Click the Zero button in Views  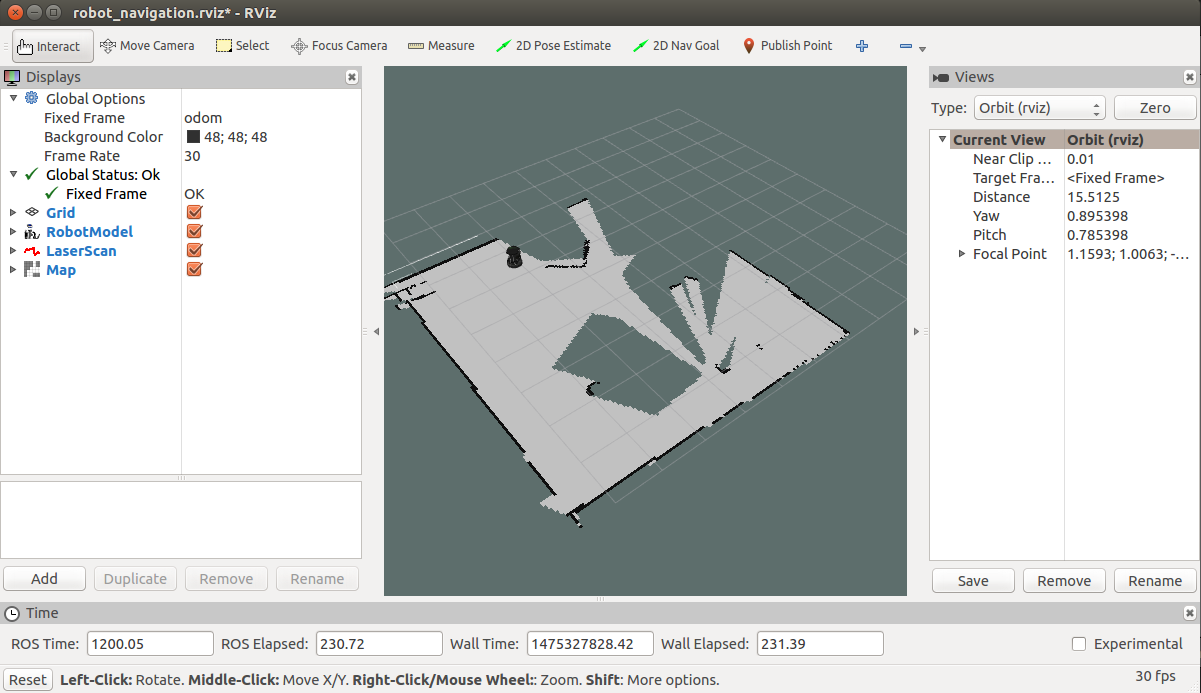1155,108
